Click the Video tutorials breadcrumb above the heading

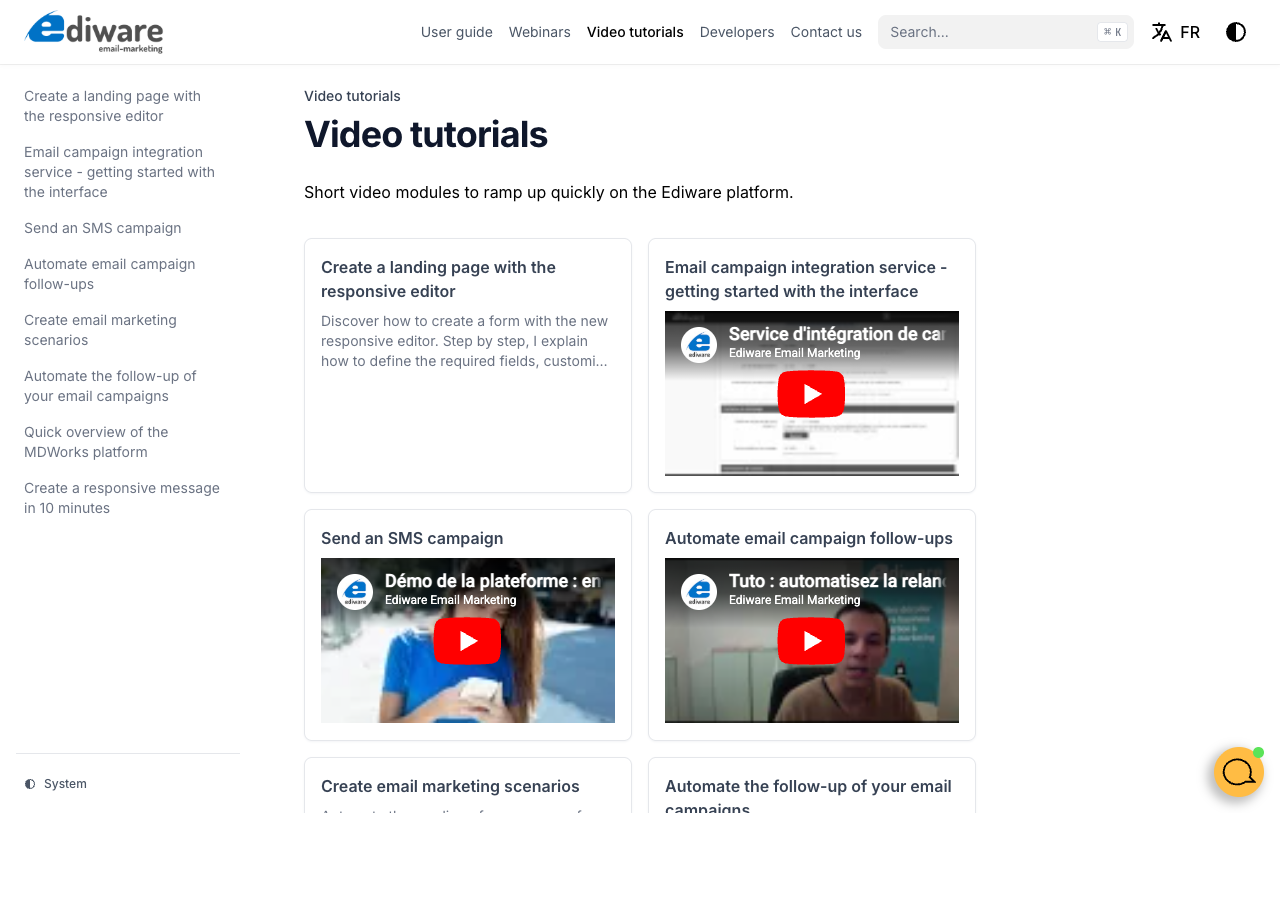[x=352, y=96]
